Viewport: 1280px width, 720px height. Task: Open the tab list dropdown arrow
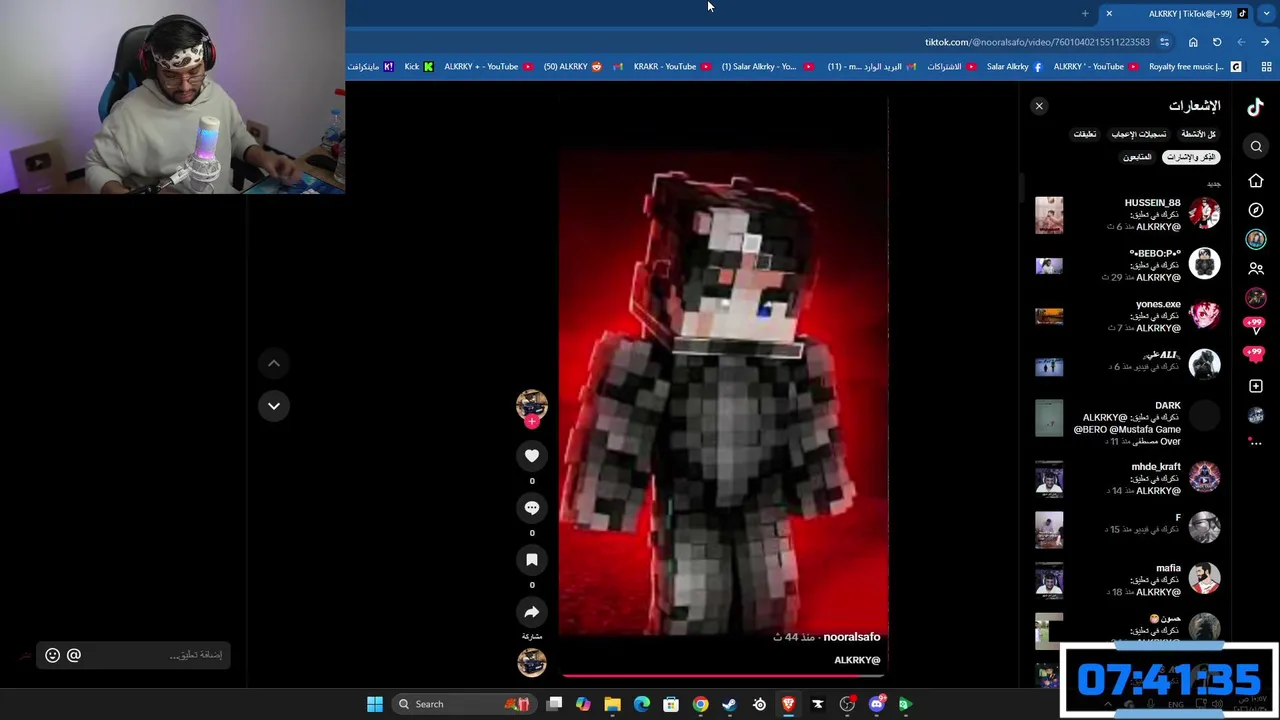tap(1266, 13)
